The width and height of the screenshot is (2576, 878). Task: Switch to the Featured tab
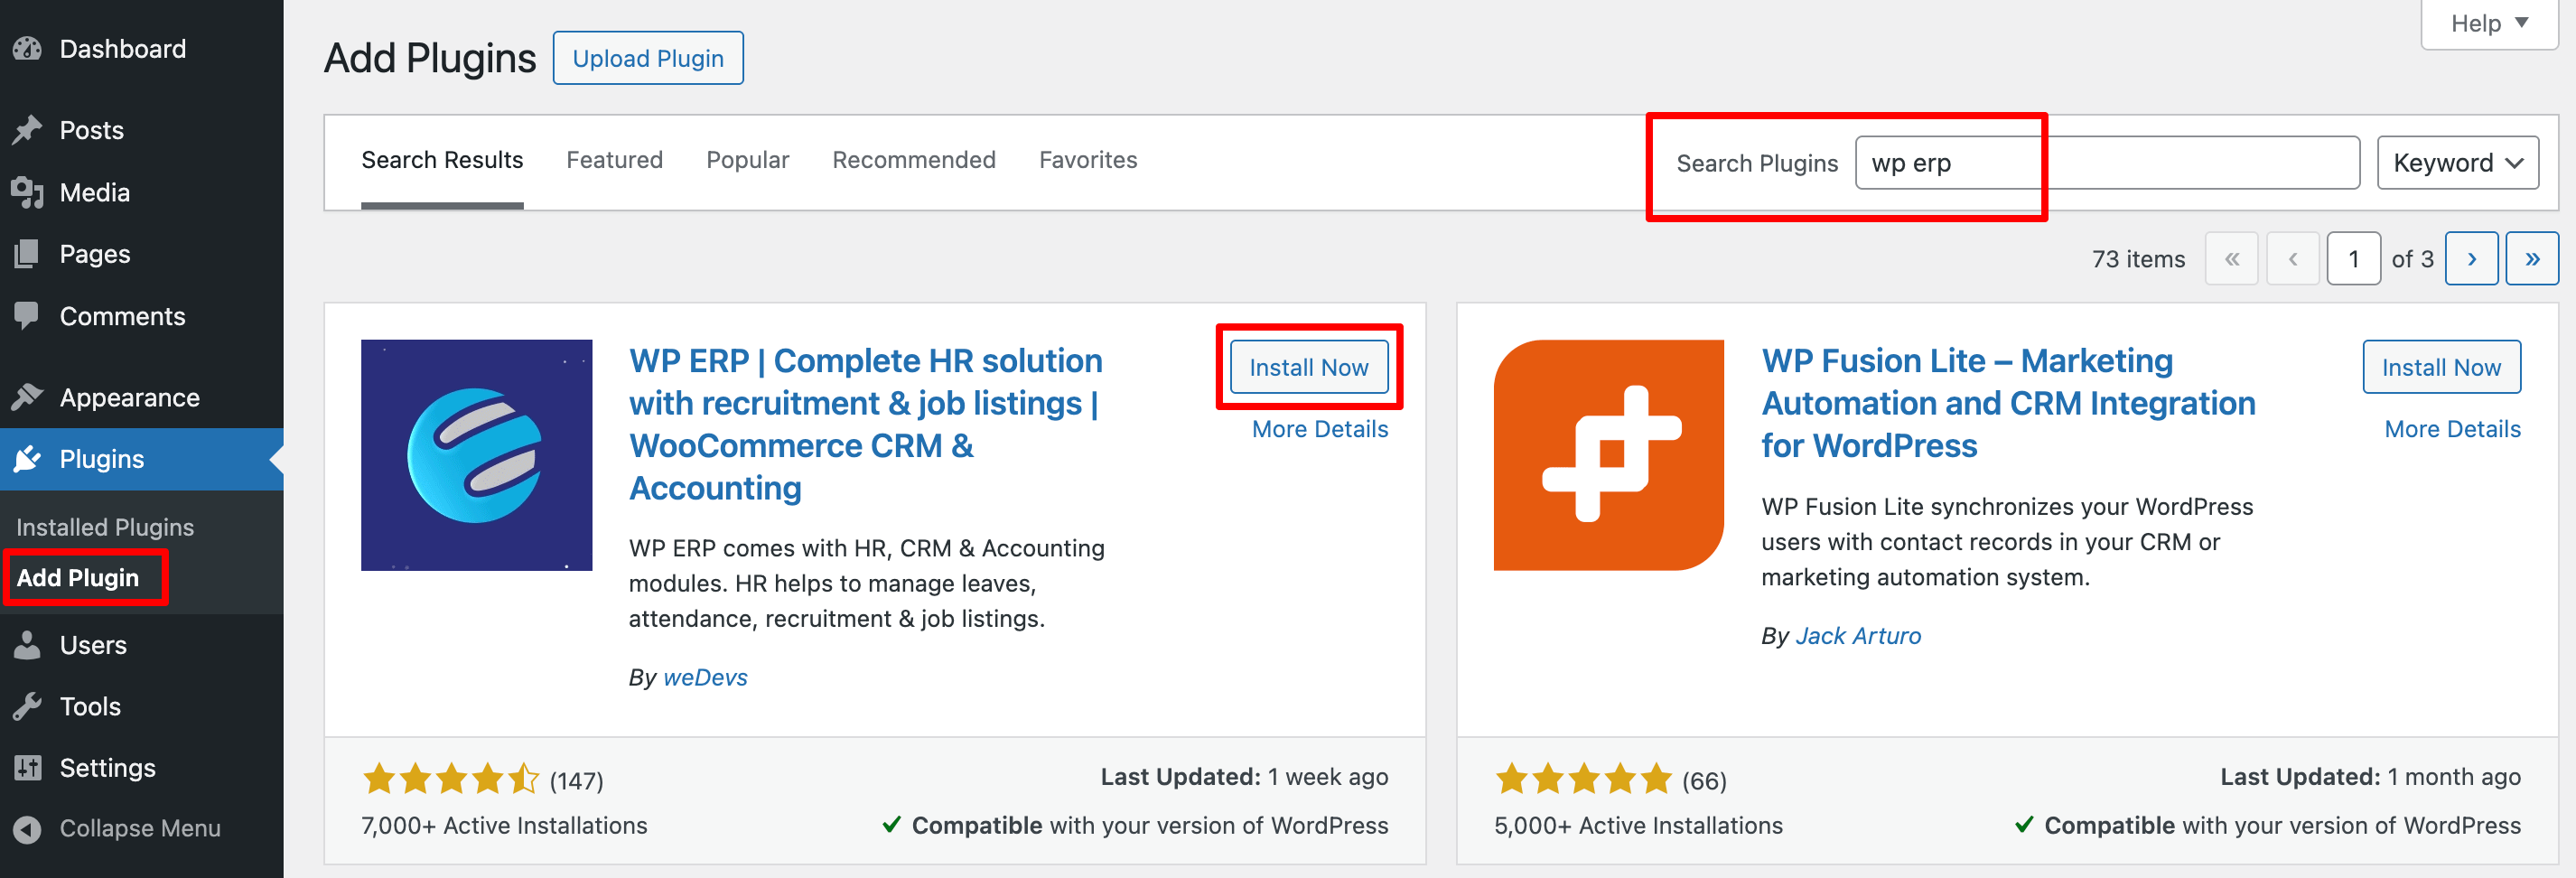point(614,160)
